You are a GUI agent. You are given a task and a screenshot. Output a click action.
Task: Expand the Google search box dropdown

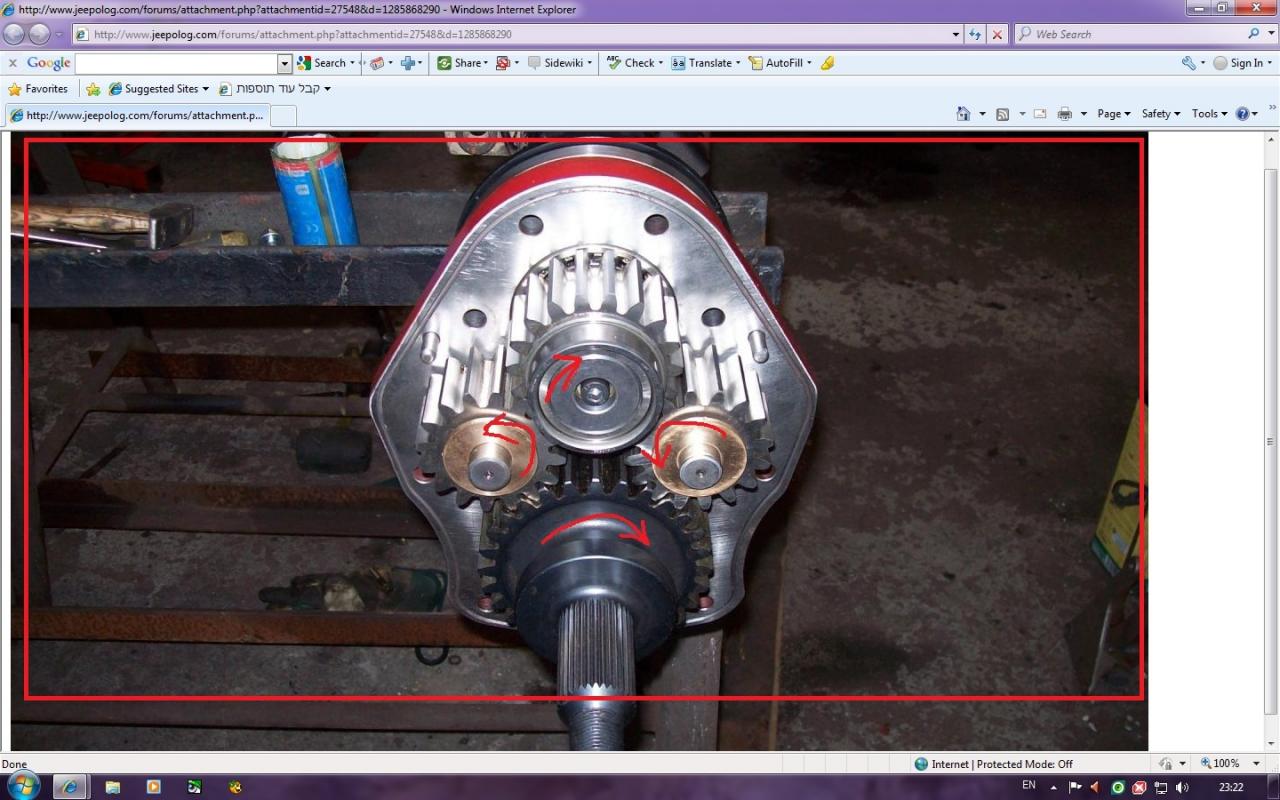coord(284,63)
